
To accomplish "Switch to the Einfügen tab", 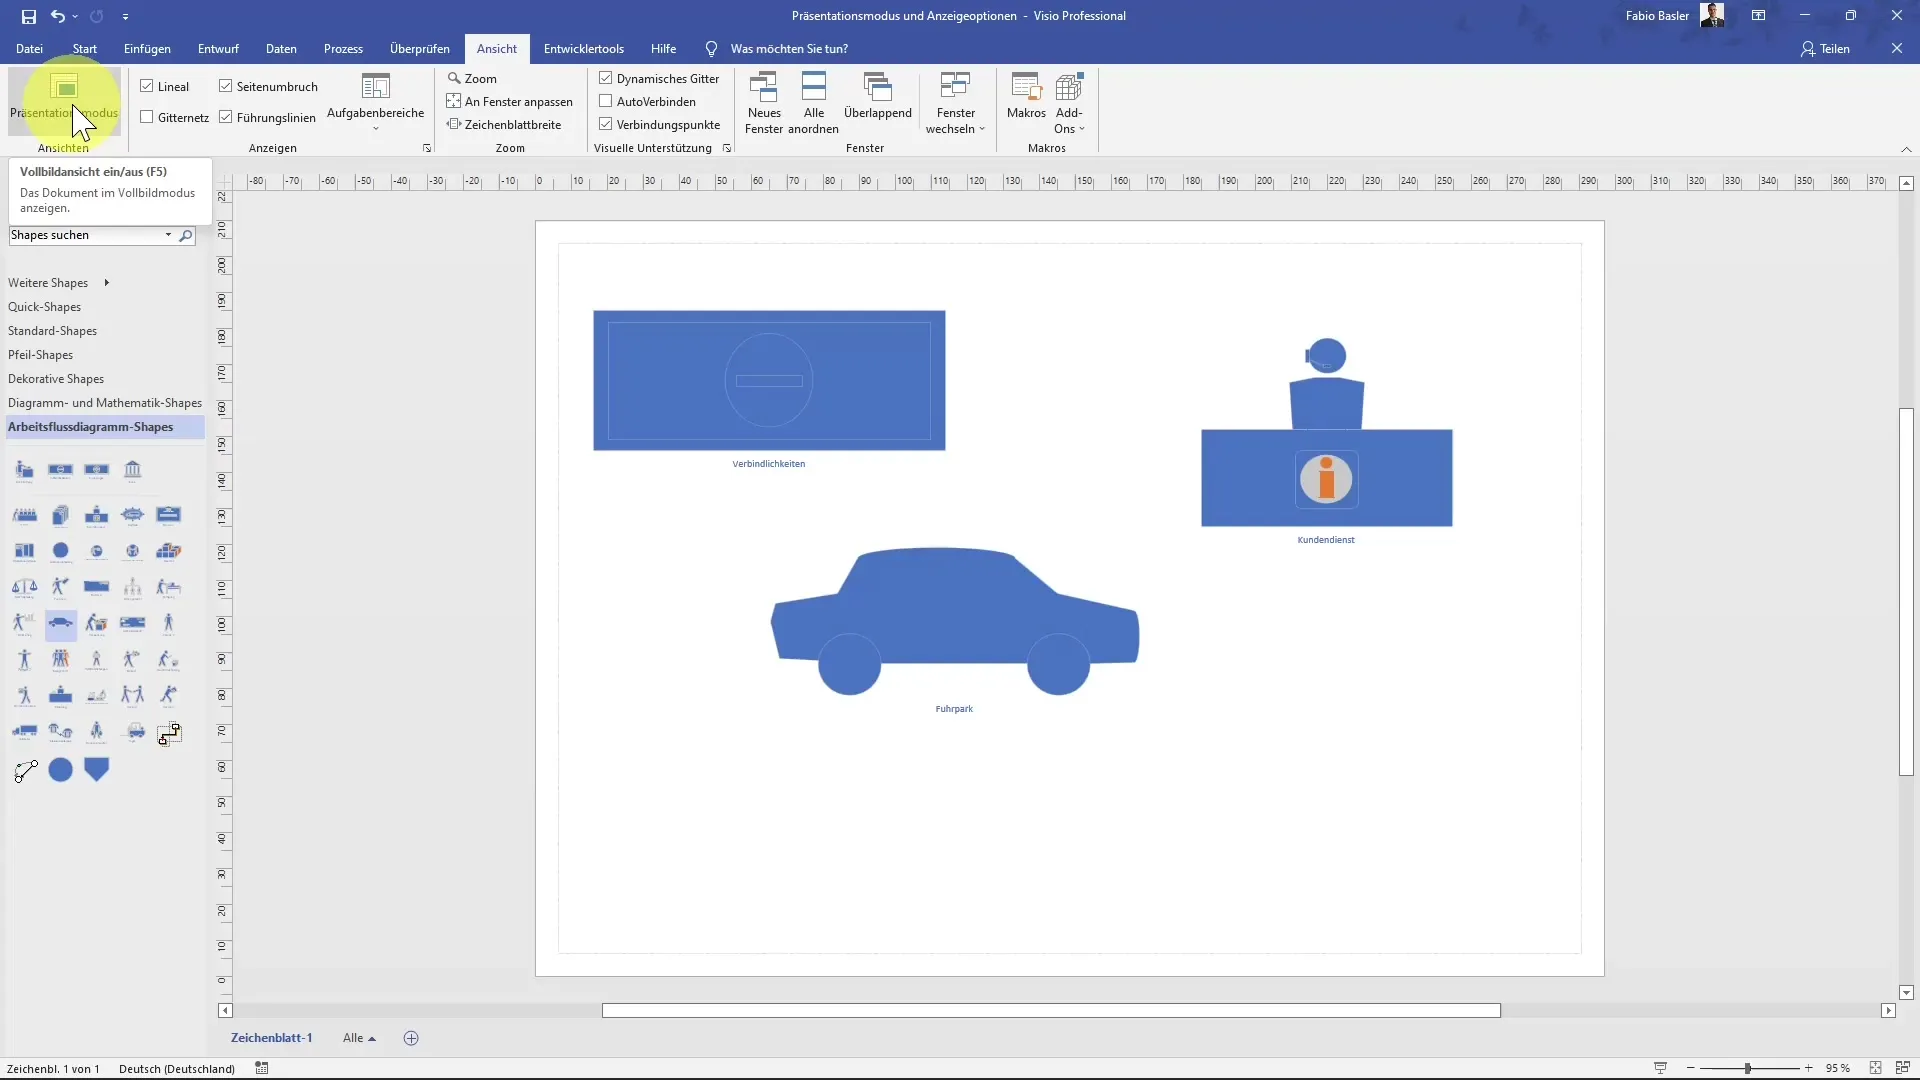I will (x=147, y=49).
